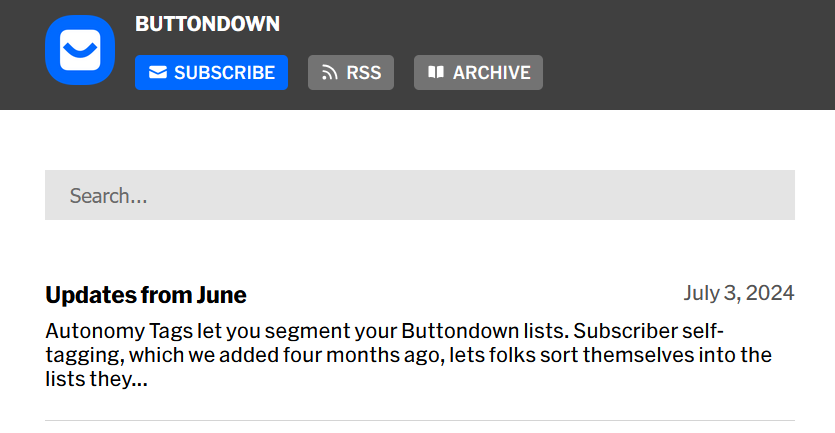Select the ARCHIVE label text
835x433 pixels.
tap(491, 73)
